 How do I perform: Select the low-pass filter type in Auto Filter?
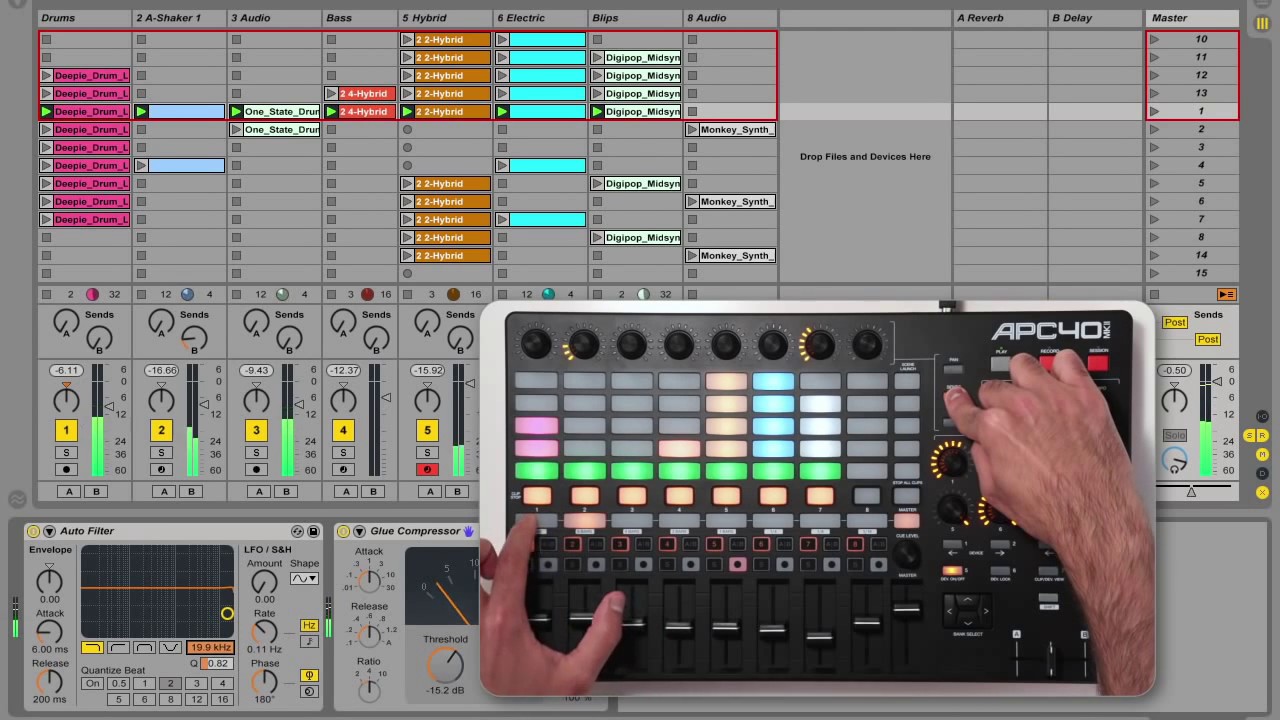(x=92, y=648)
